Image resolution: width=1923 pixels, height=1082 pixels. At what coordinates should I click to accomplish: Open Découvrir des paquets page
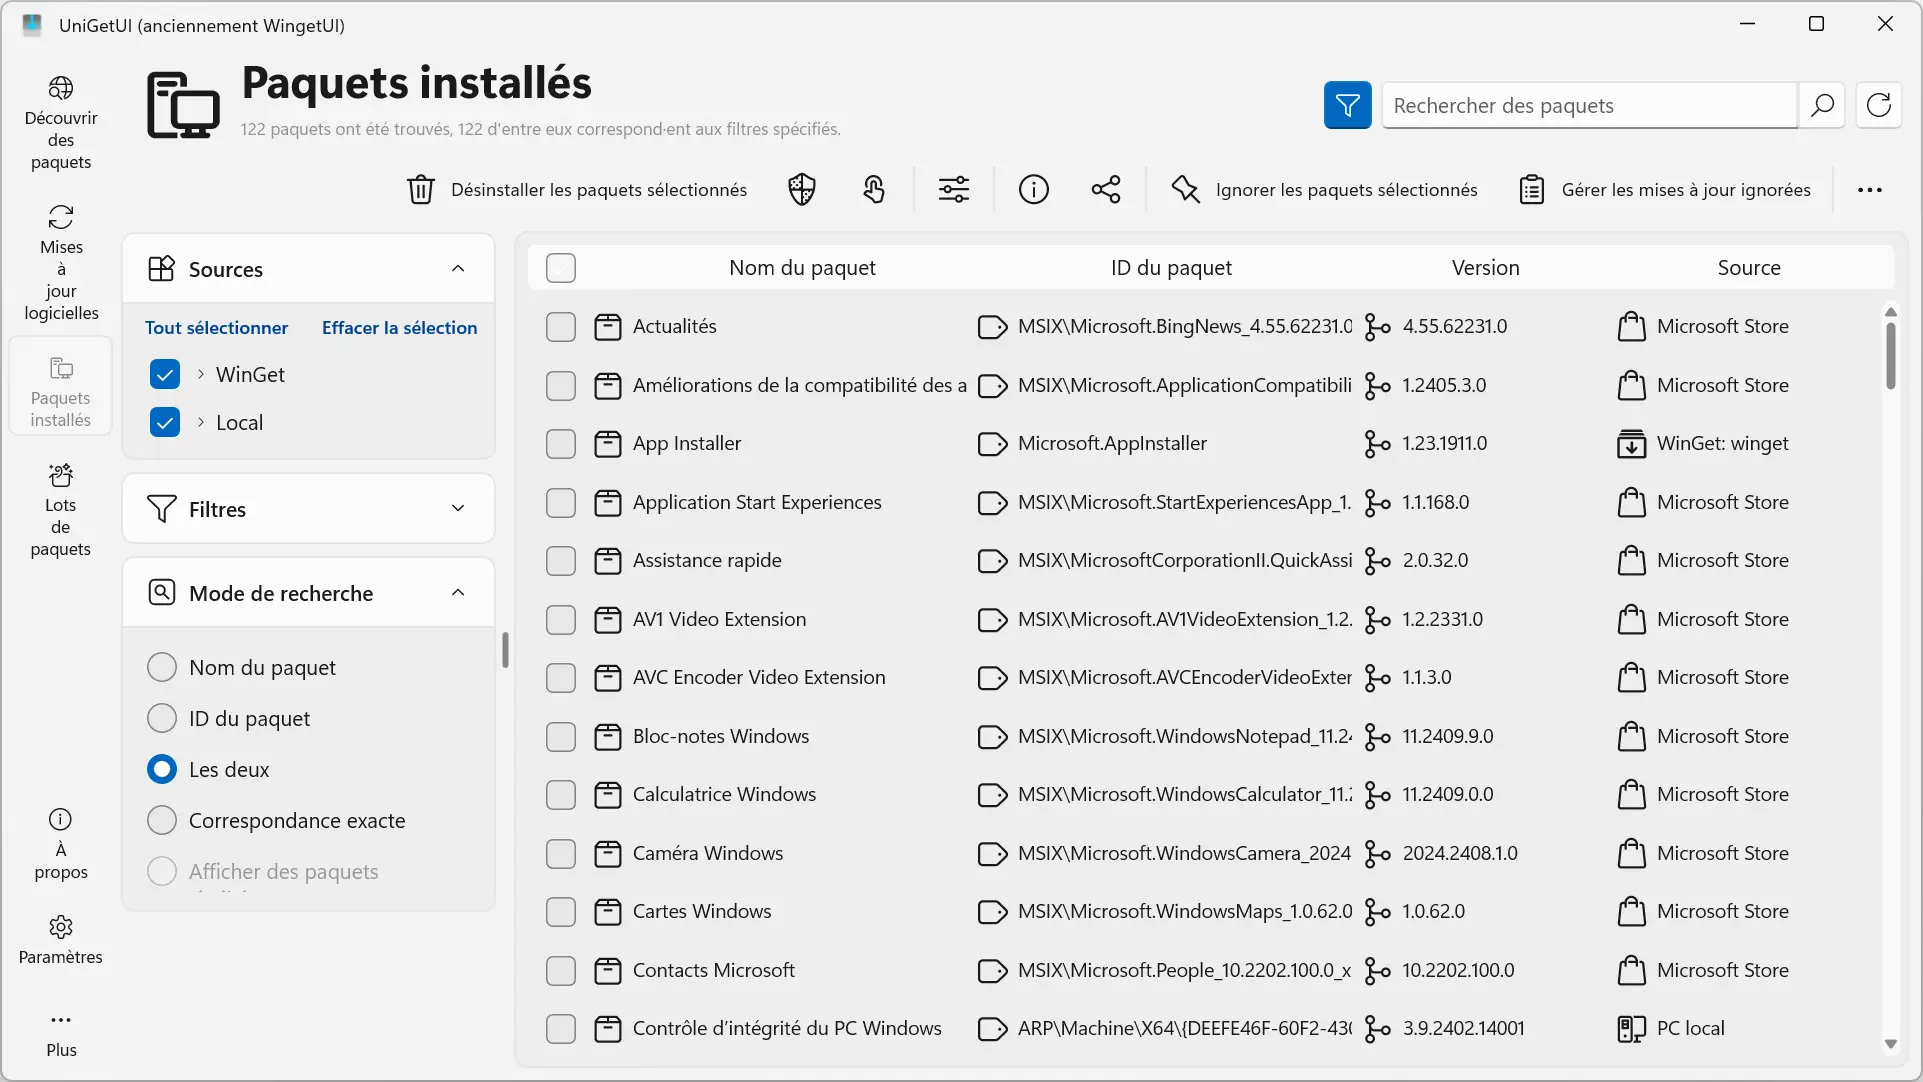coord(61,123)
